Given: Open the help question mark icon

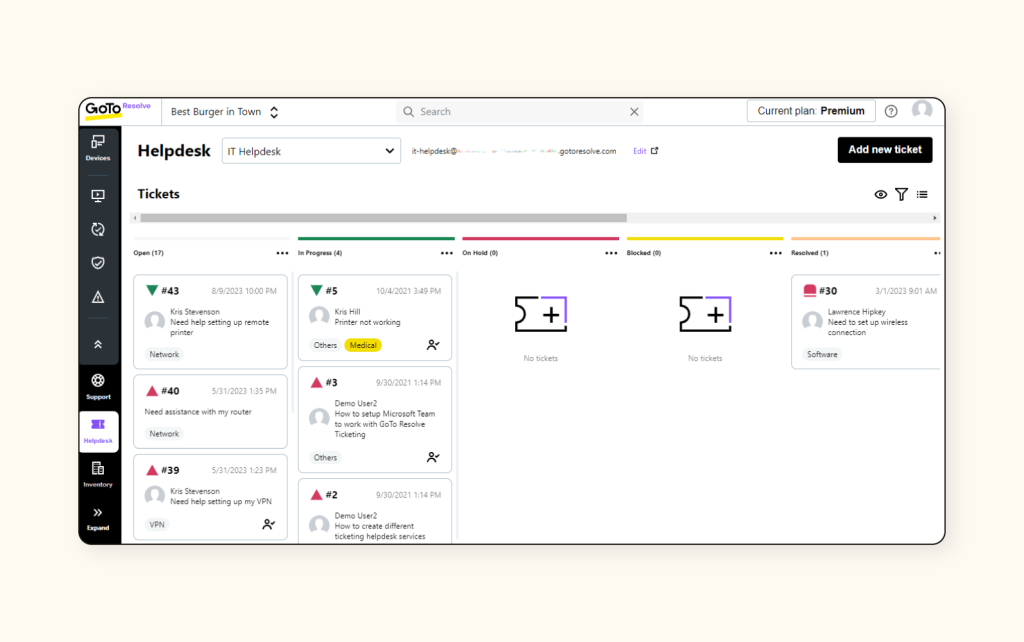Looking at the screenshot, I should pyautogui.click(x=891, y=111).
